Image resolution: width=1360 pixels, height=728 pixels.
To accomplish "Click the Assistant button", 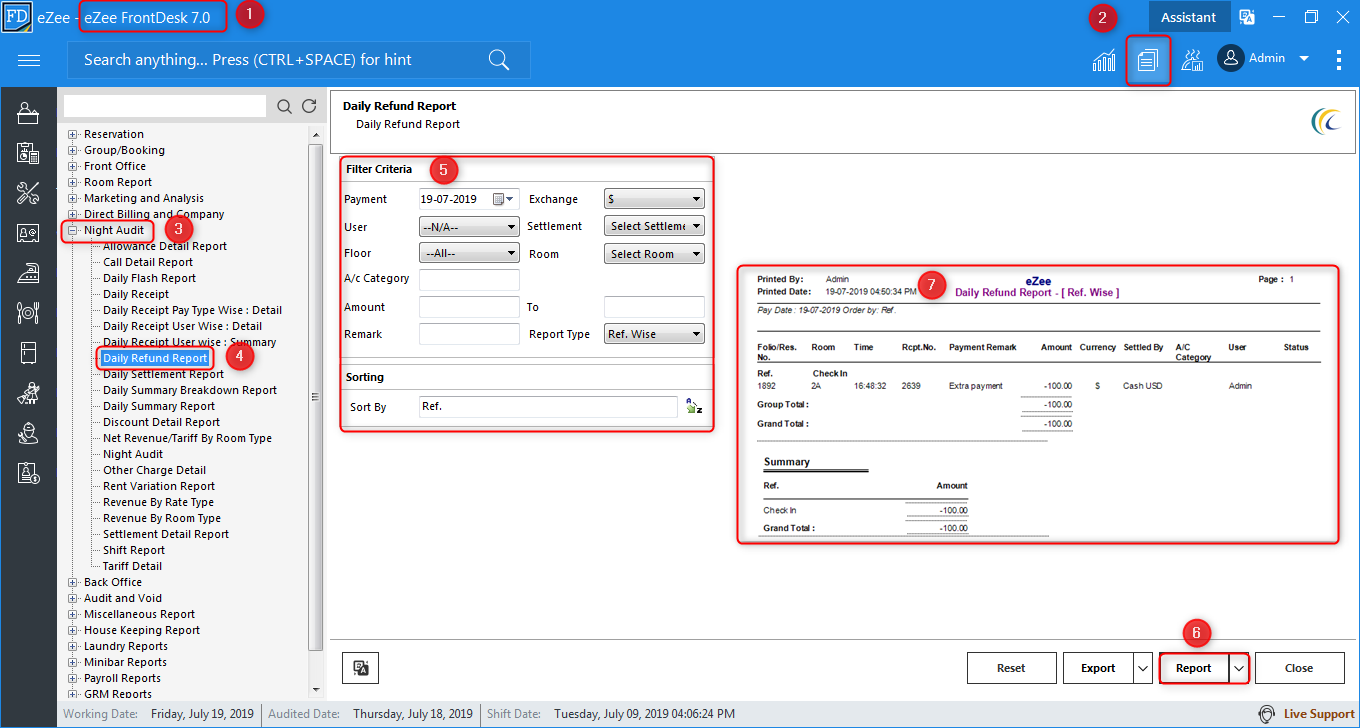I will click(x=1188, y=17).
